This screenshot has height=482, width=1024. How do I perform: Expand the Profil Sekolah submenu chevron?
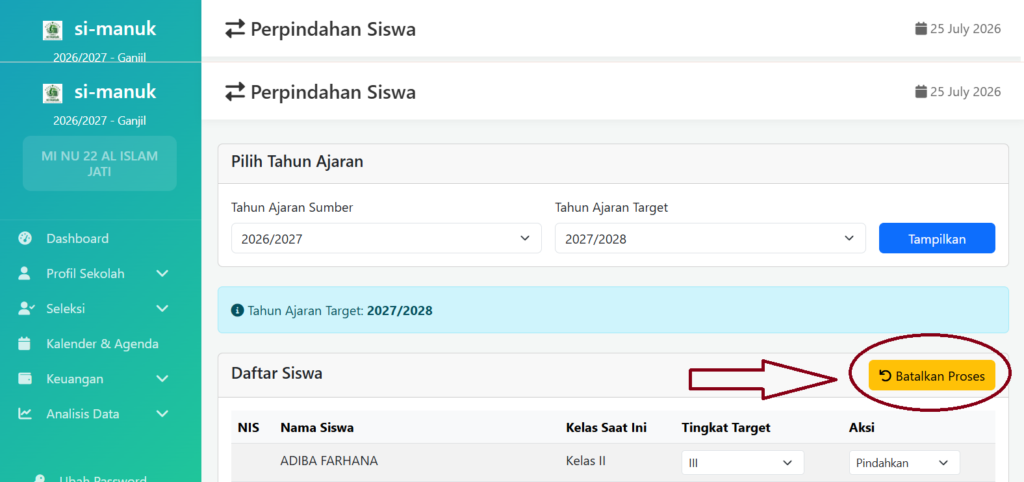point(163,274)
